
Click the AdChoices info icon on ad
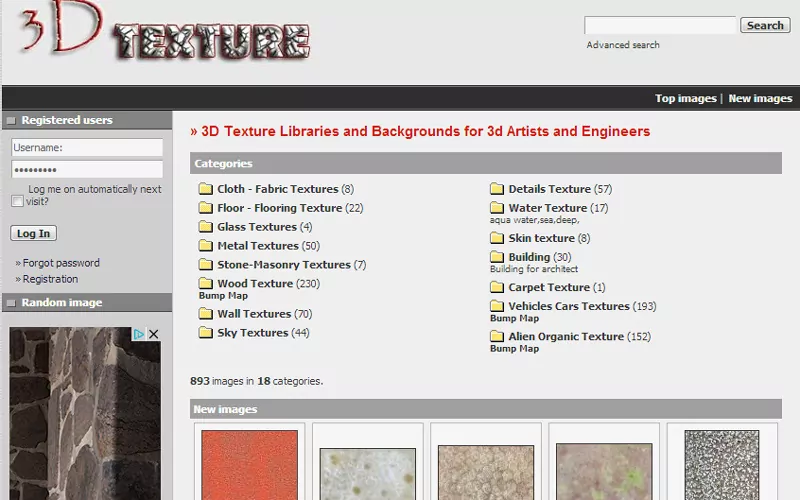click(x=140, y=334)
